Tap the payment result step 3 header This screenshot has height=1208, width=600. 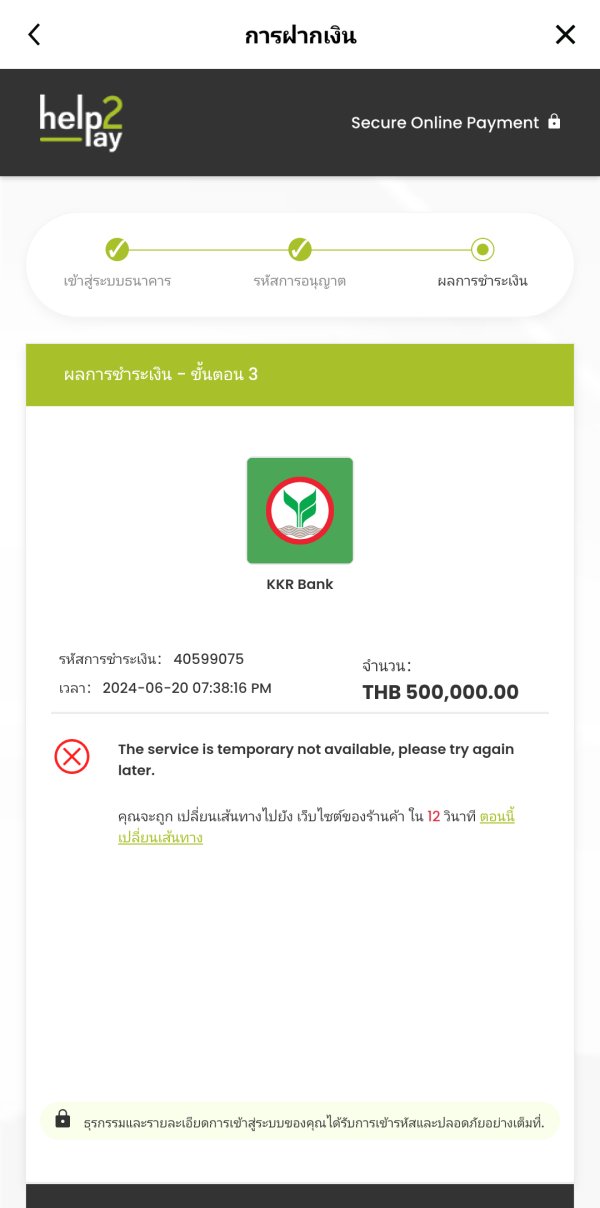click(160, 374)
